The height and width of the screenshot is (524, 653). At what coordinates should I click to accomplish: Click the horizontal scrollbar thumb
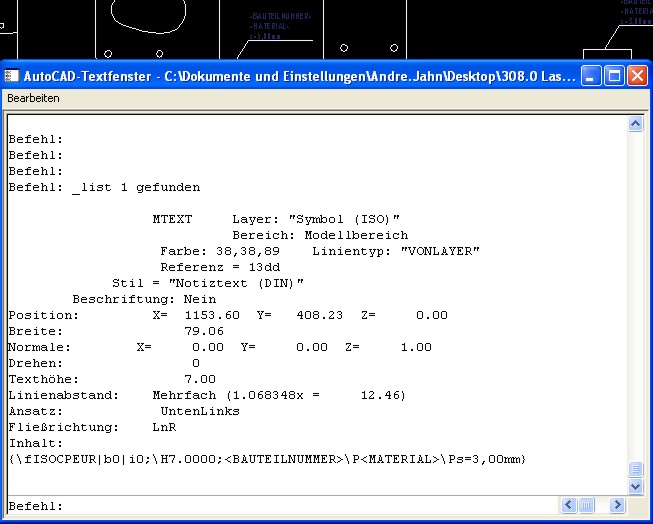[586, 505]
